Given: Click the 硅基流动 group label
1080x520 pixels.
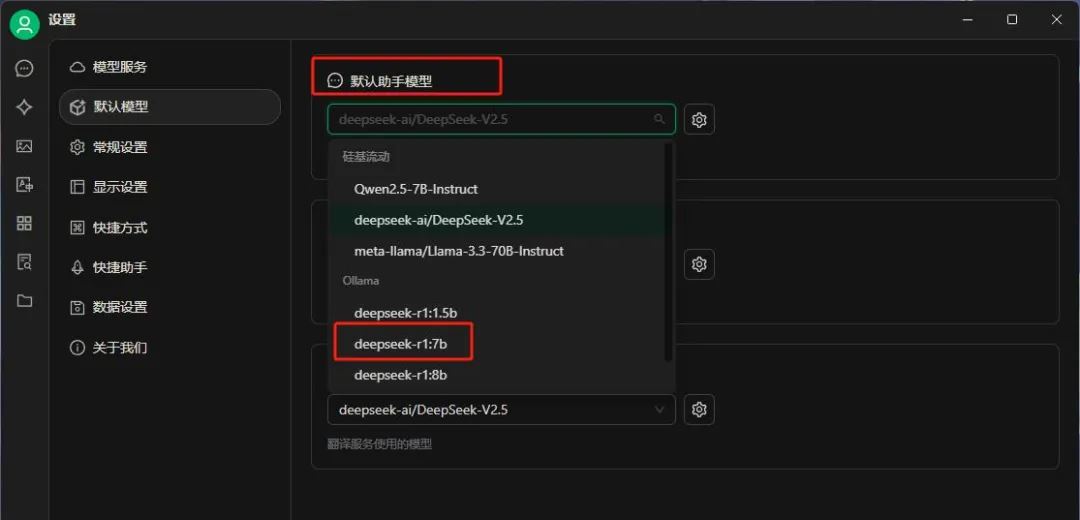Looking at the screenshot, I should tap(366, 157).
